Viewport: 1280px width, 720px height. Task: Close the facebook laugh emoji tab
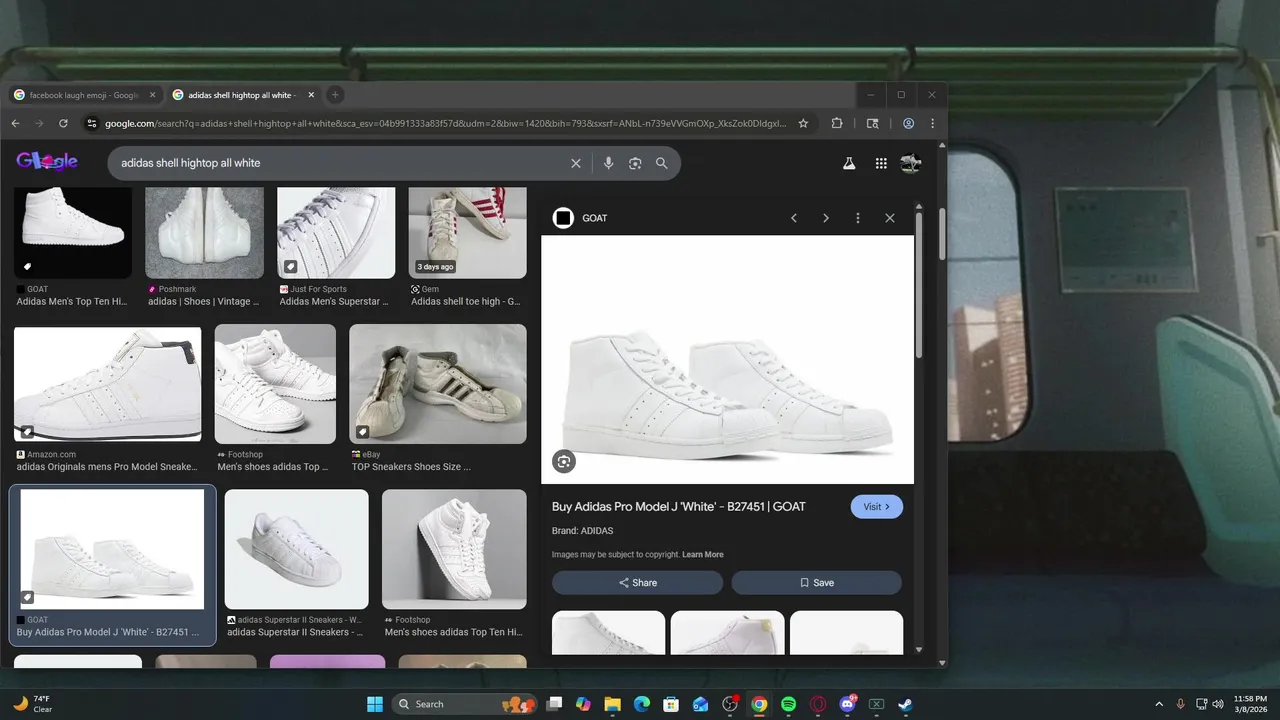[x=153, y=95]
